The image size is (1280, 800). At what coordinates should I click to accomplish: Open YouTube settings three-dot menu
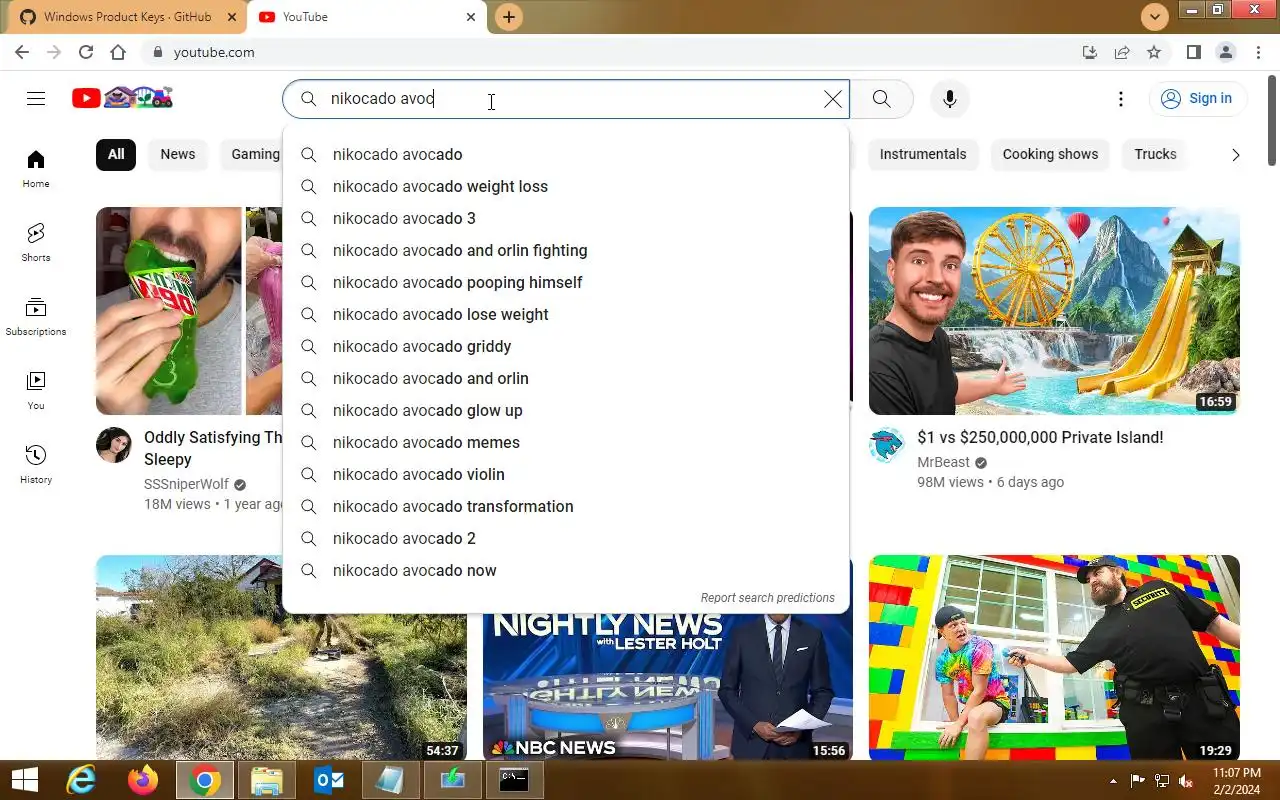click(1121, 98)
